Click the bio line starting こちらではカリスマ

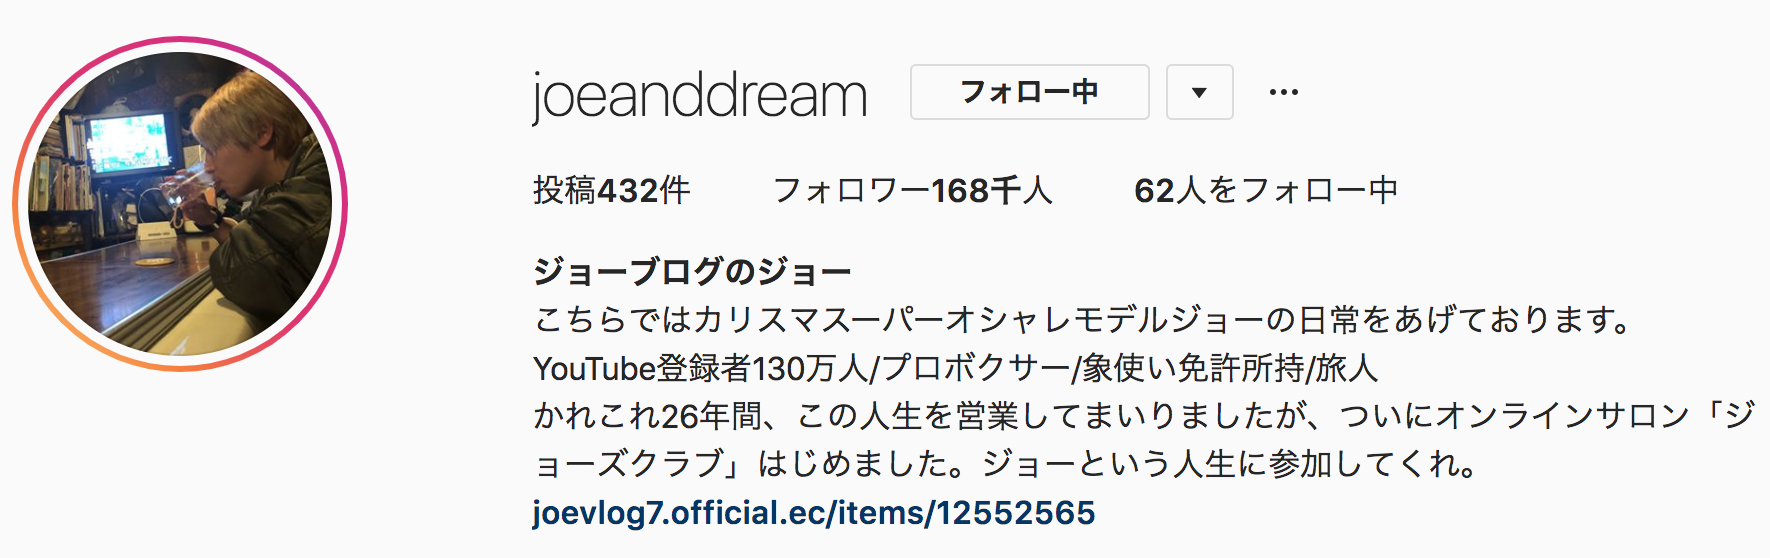tap(1084, 320)
